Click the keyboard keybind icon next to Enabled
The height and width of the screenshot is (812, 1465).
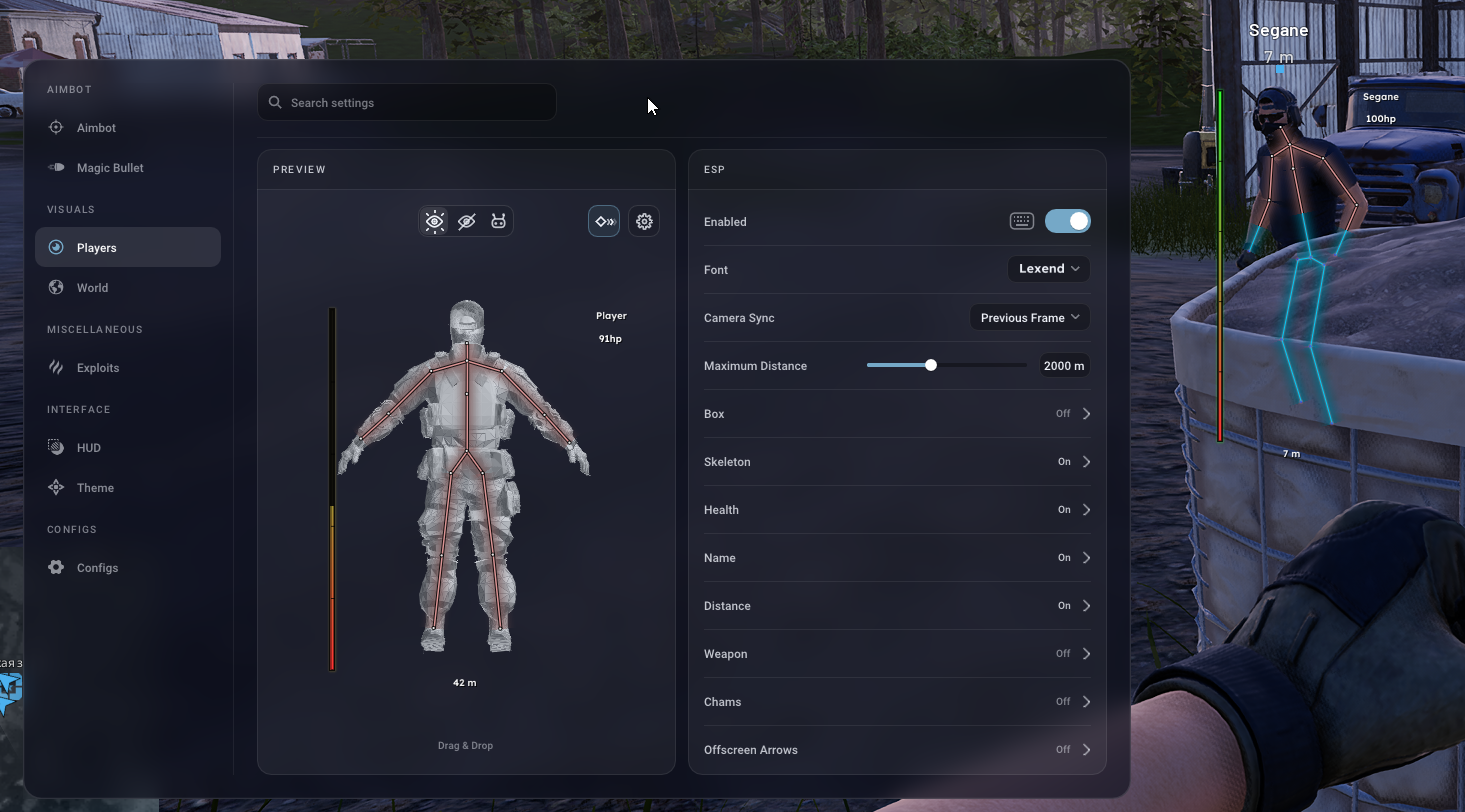pyautogui.click(x=1021, y=222)
